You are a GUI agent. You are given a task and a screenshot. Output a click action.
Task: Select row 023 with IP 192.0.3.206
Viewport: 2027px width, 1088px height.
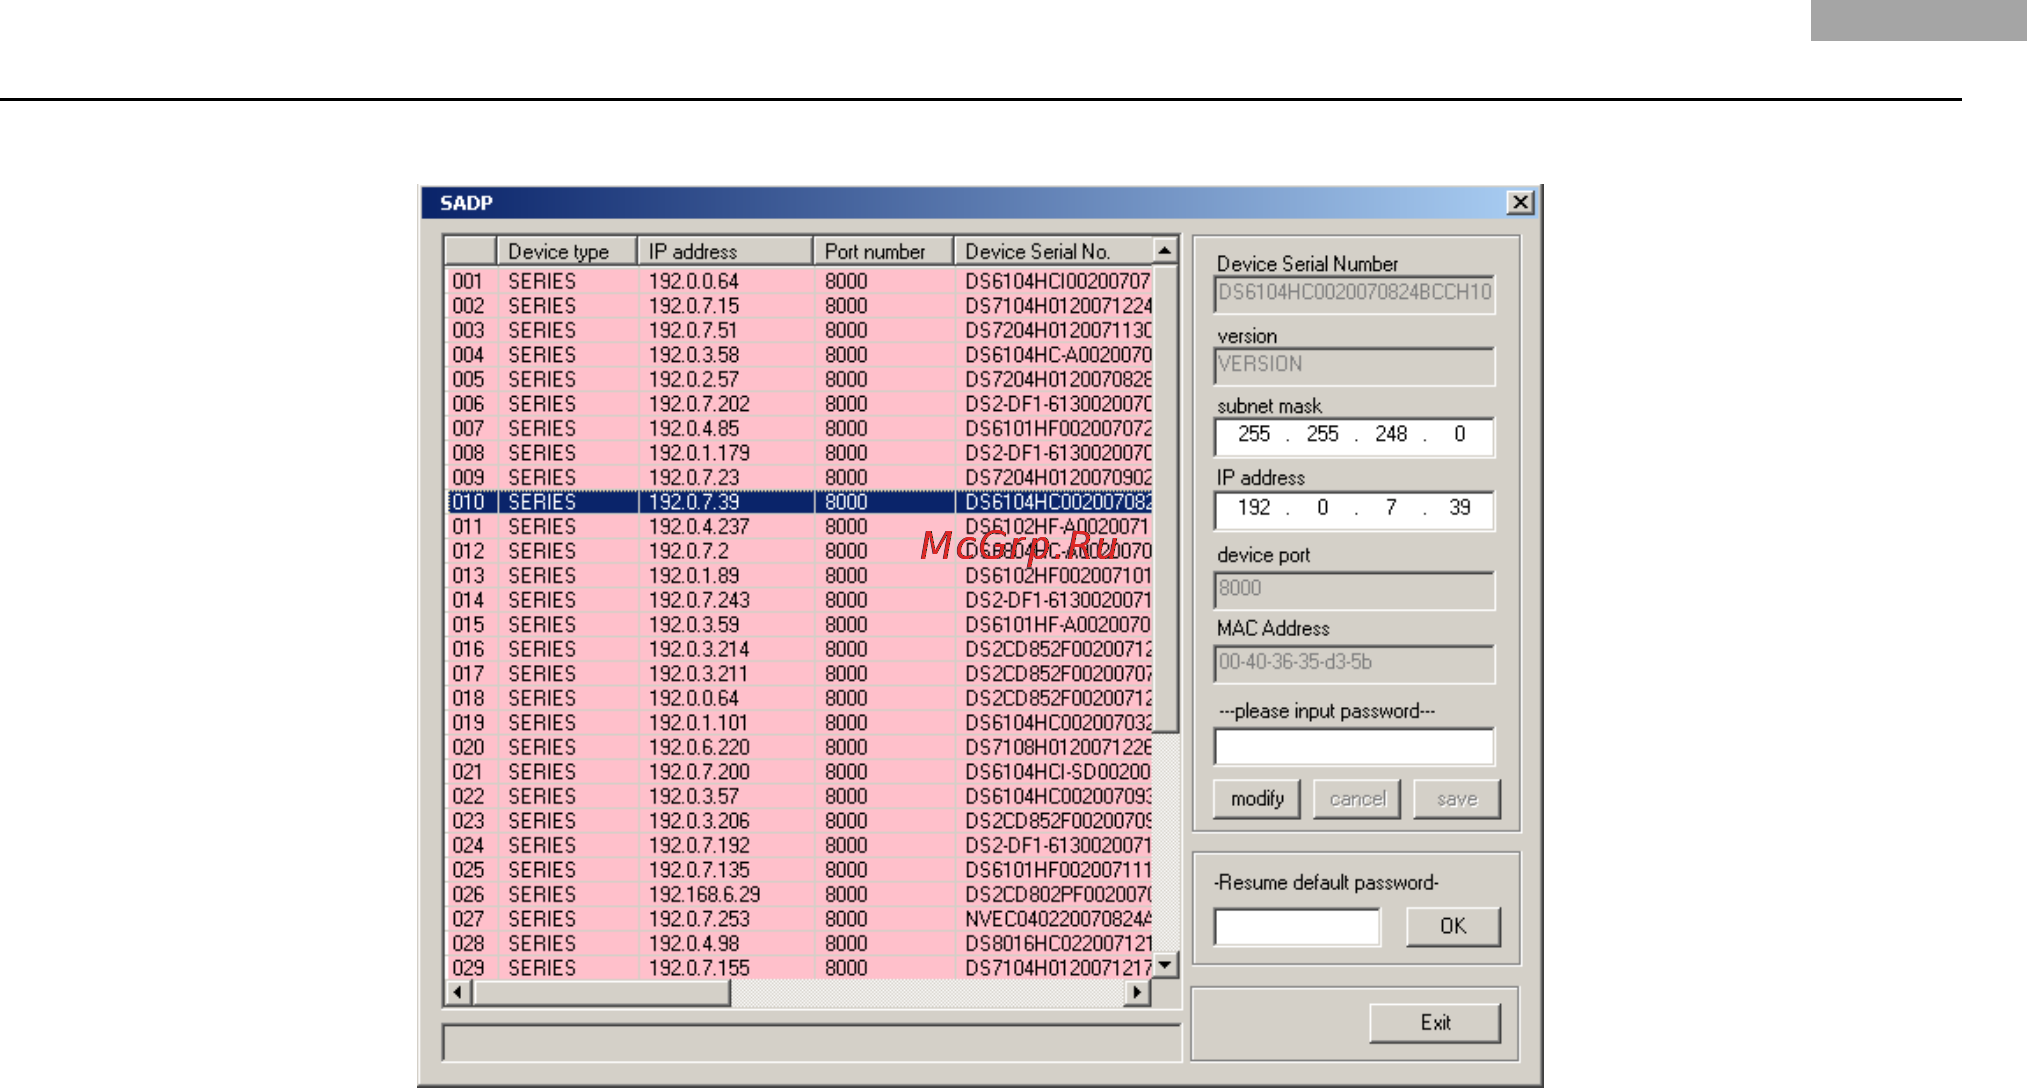(x=799, y=820)
